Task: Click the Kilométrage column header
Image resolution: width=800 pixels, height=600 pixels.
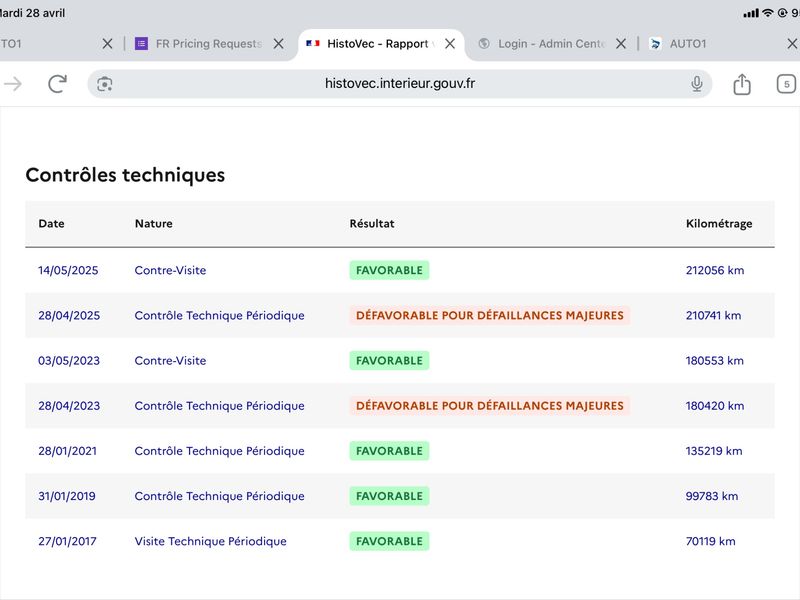Action: click(719, 223)
